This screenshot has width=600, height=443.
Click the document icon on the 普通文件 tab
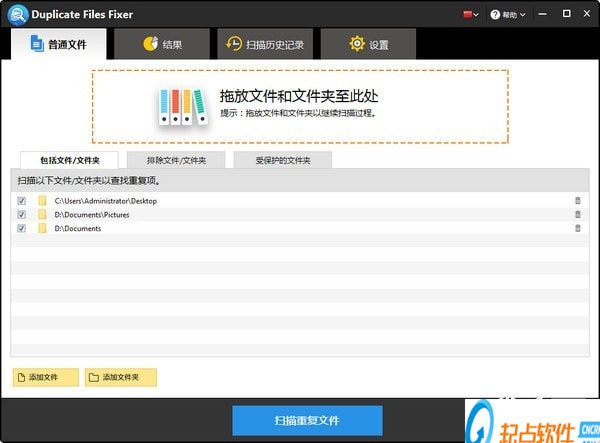pos(37,43)
